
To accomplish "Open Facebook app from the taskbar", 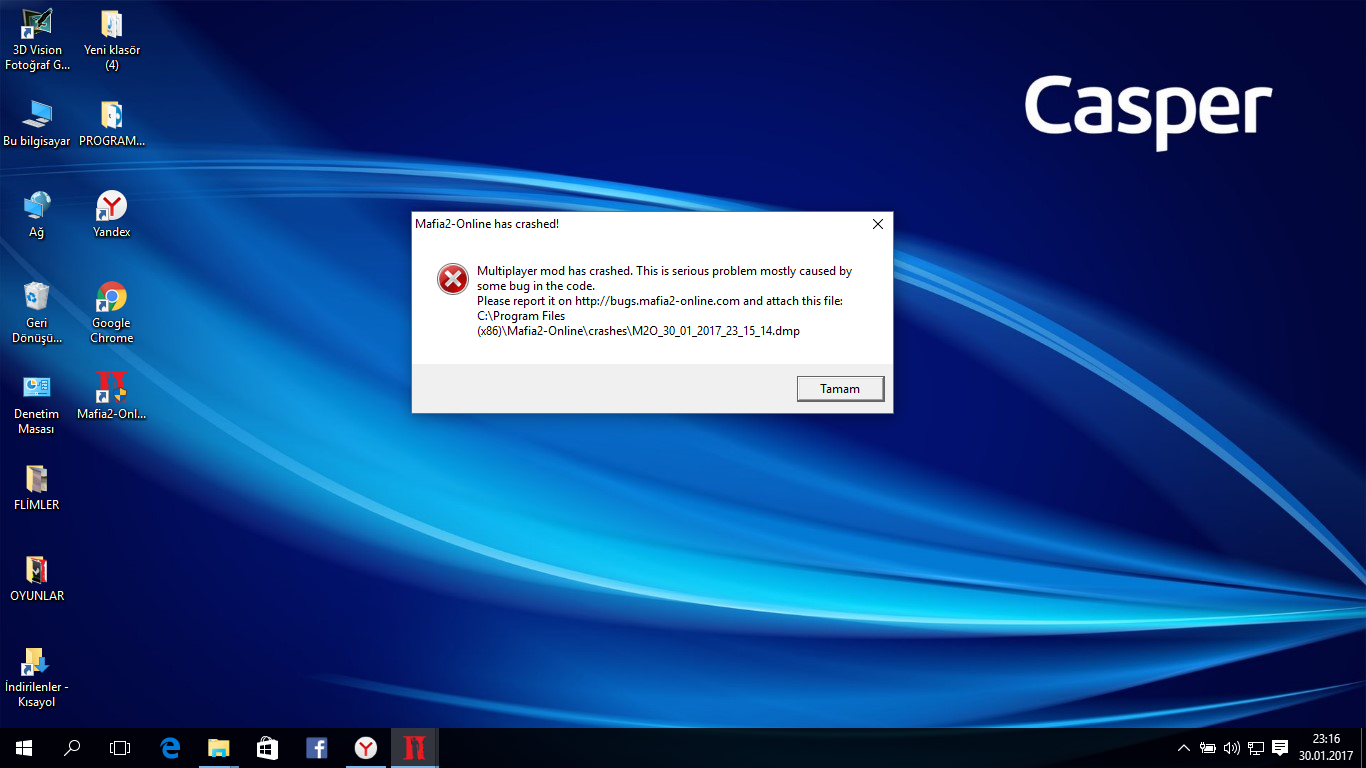I will coord(316,748).
